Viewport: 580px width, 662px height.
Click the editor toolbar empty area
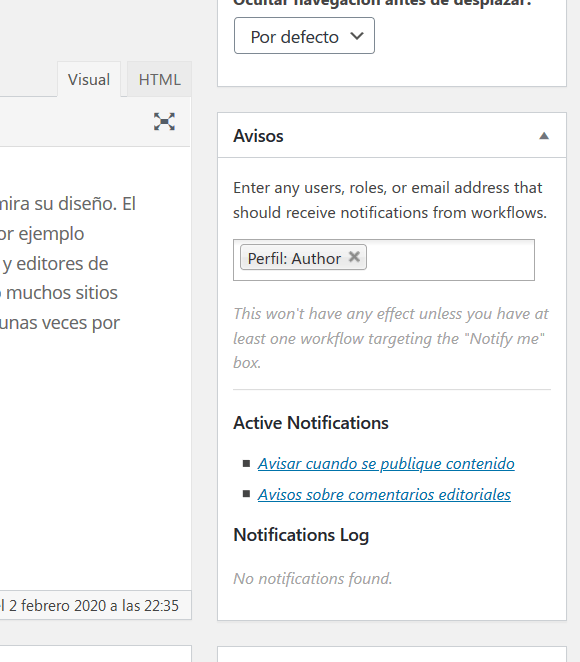point(76,122)
